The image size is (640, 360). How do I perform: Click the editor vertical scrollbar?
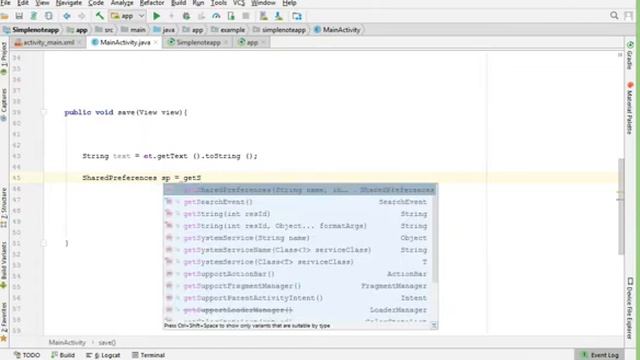click(x=621, y=207)
